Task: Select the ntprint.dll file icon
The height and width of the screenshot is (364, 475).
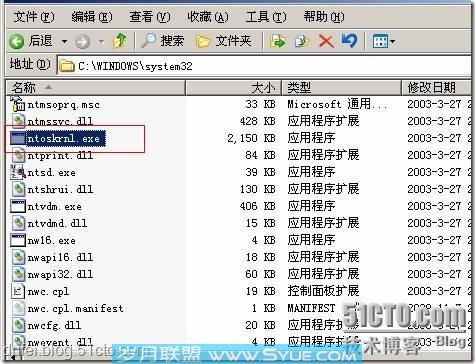Action: [x=18, y=155]
